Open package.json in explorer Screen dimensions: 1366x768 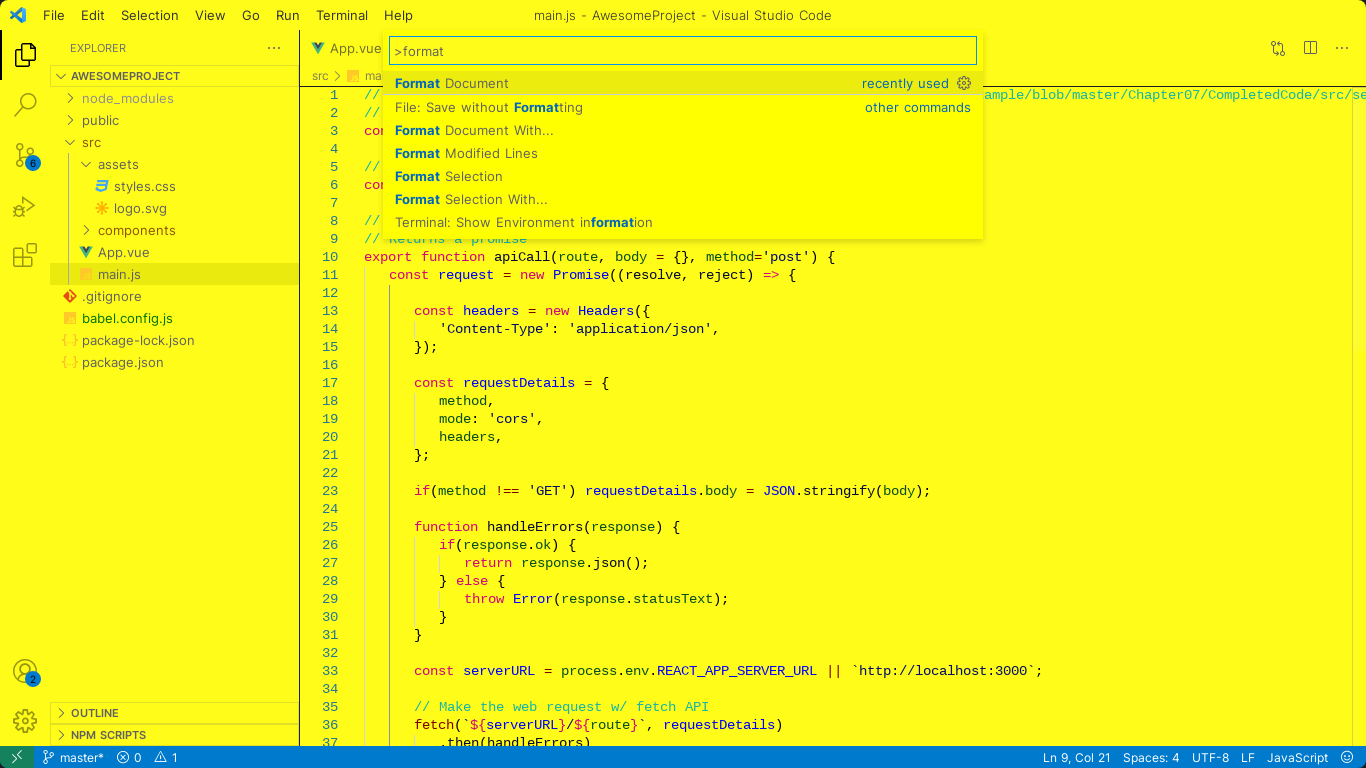(x=122, y=362)
